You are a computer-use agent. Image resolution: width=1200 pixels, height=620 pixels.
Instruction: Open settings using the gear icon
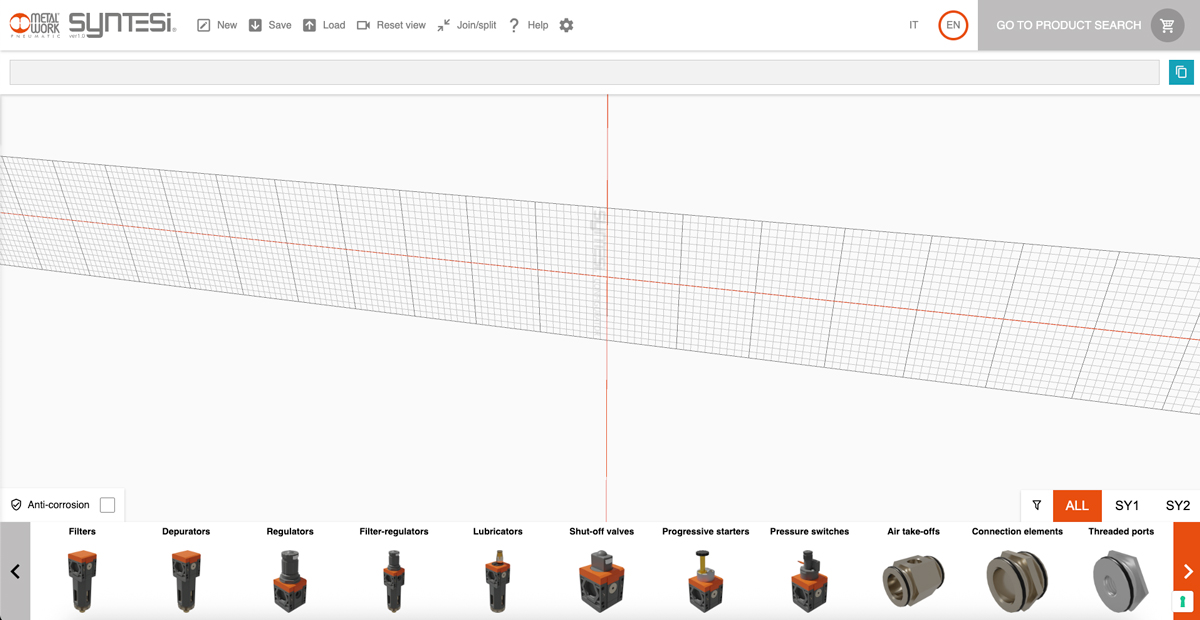click(x=566, y=25)
